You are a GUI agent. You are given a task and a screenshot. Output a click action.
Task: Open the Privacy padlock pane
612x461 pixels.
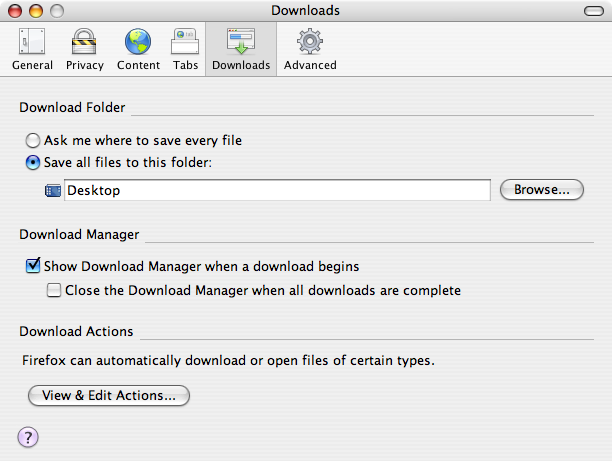coord(84,50)
